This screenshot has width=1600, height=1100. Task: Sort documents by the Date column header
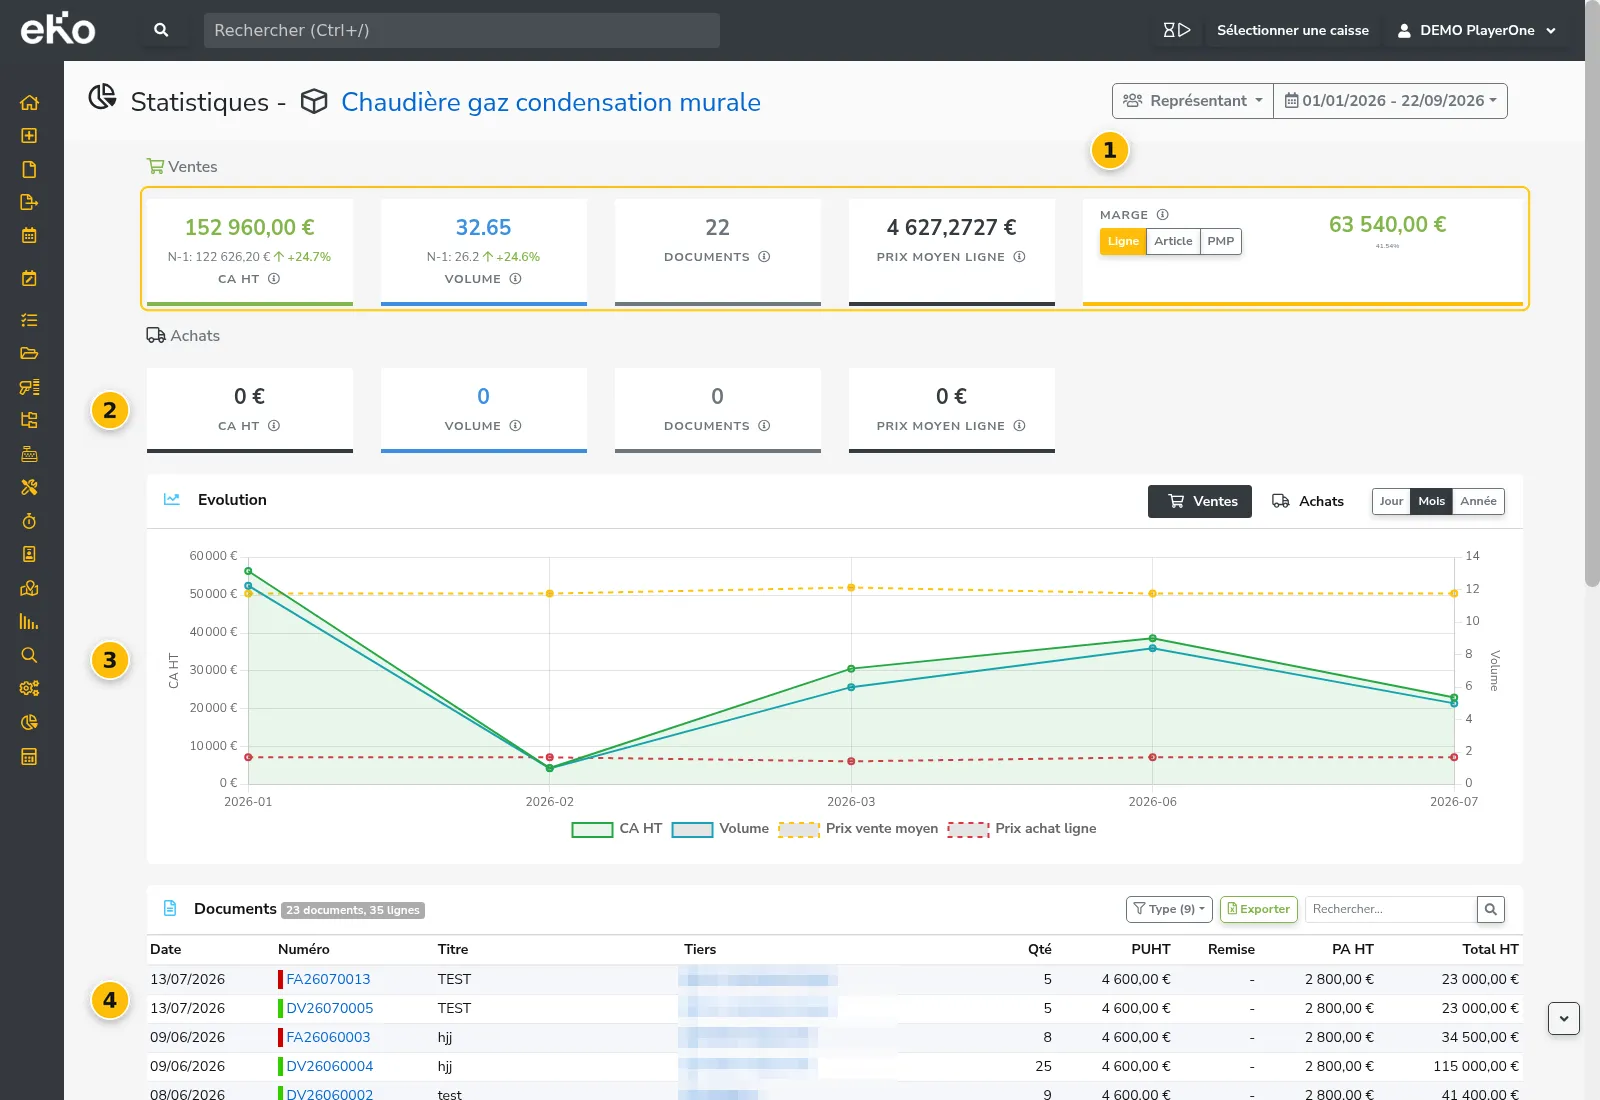166,949
